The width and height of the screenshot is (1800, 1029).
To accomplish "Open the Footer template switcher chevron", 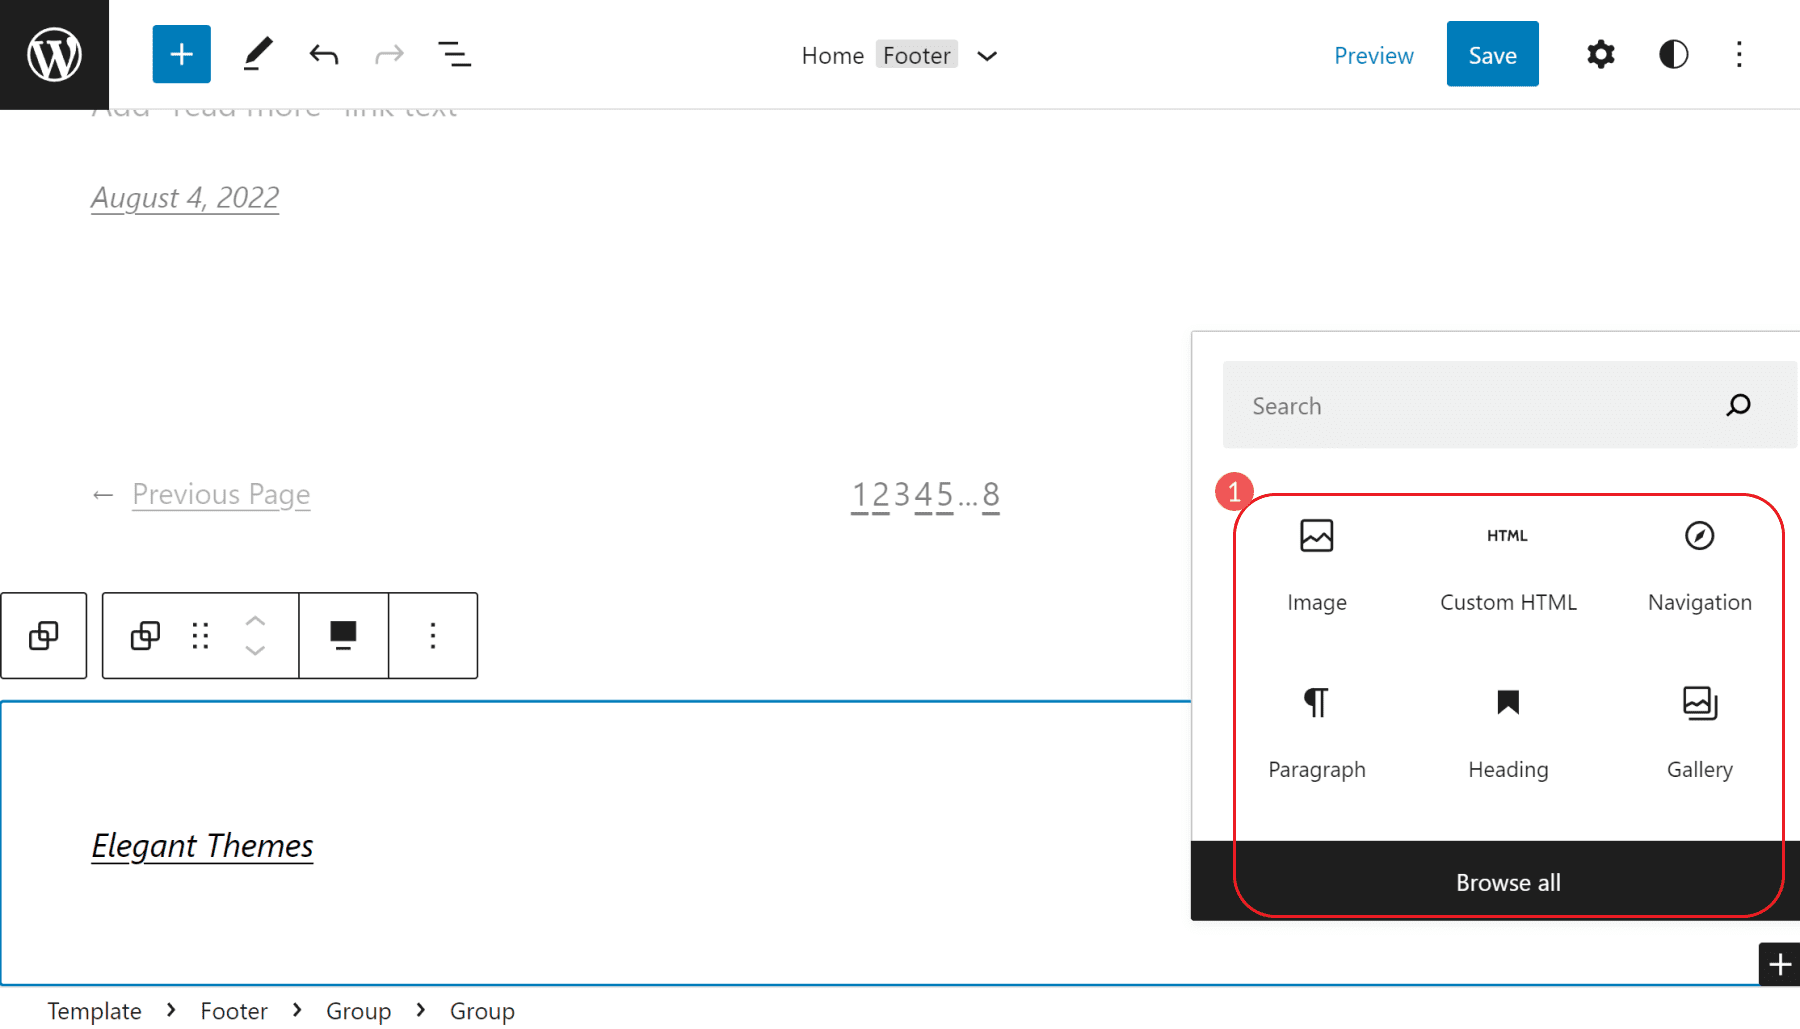I will tap(987, 56).
